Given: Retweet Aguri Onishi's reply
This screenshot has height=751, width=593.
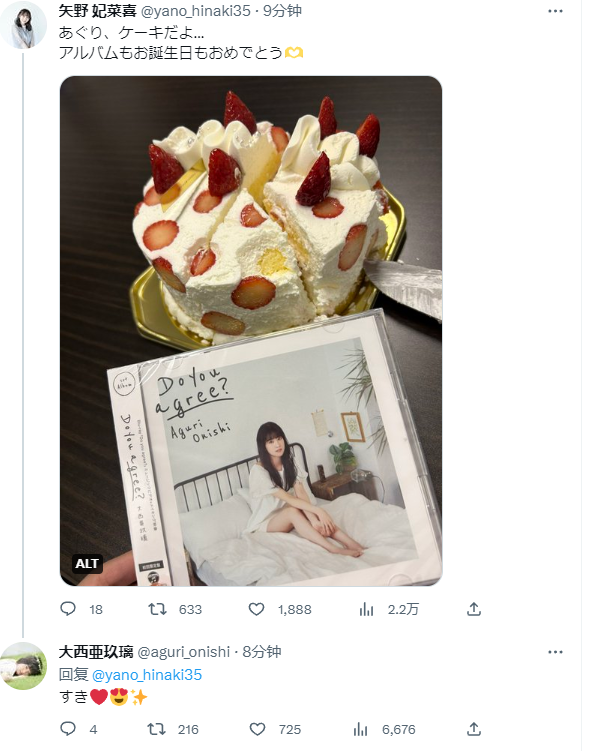Looking at the screenshot, I should (x=157, y=729).
